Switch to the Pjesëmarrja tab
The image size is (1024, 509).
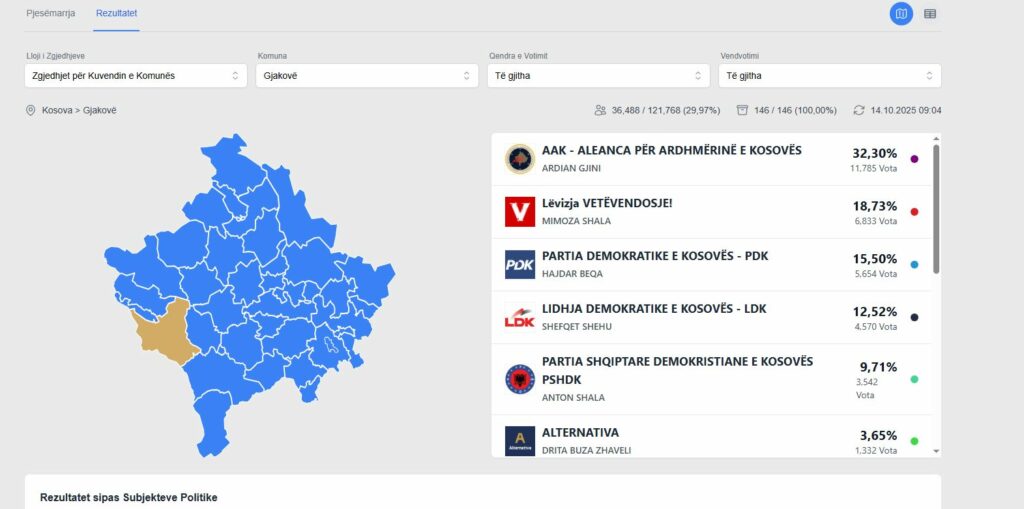[x=50, y=14]
